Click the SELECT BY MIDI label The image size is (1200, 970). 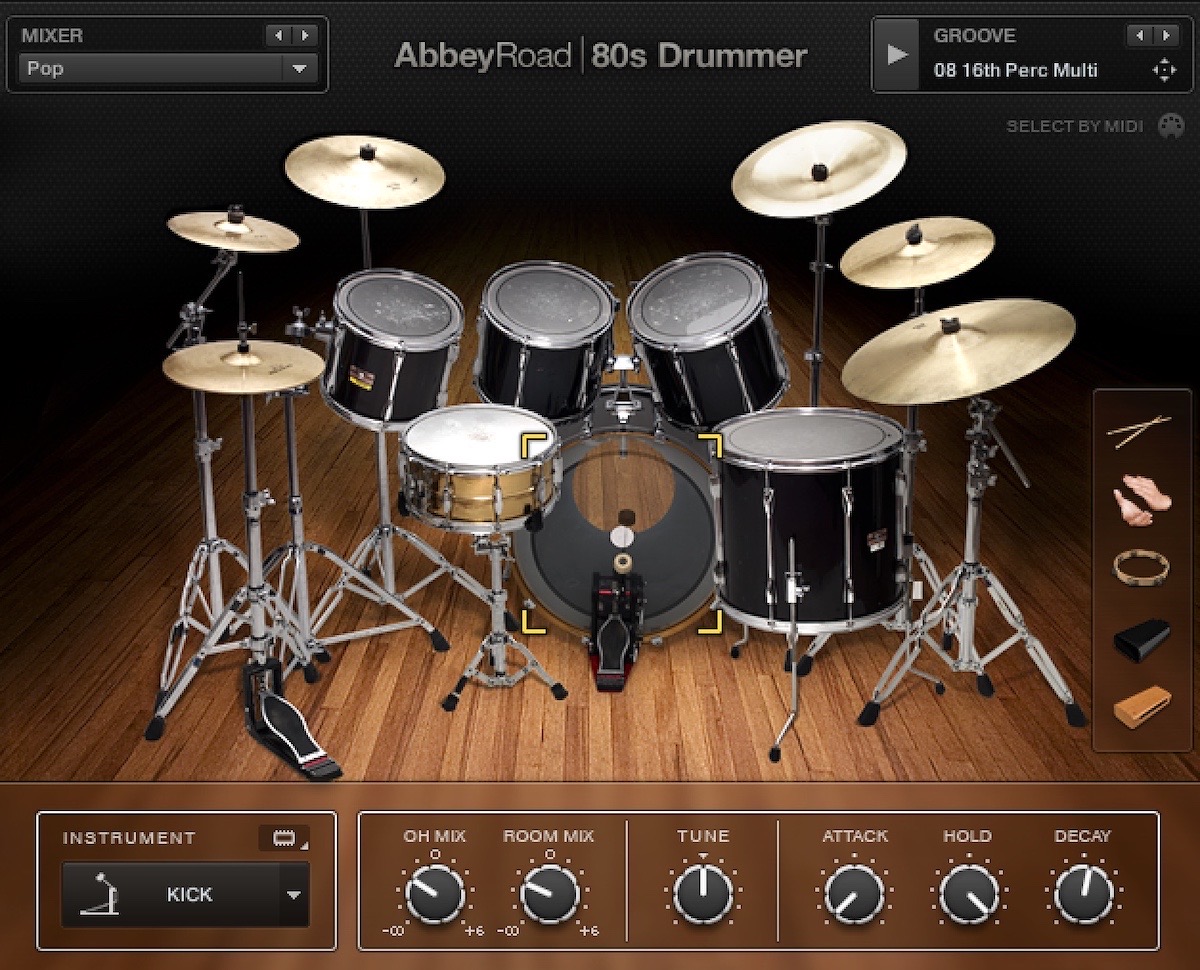(1076, 126)
